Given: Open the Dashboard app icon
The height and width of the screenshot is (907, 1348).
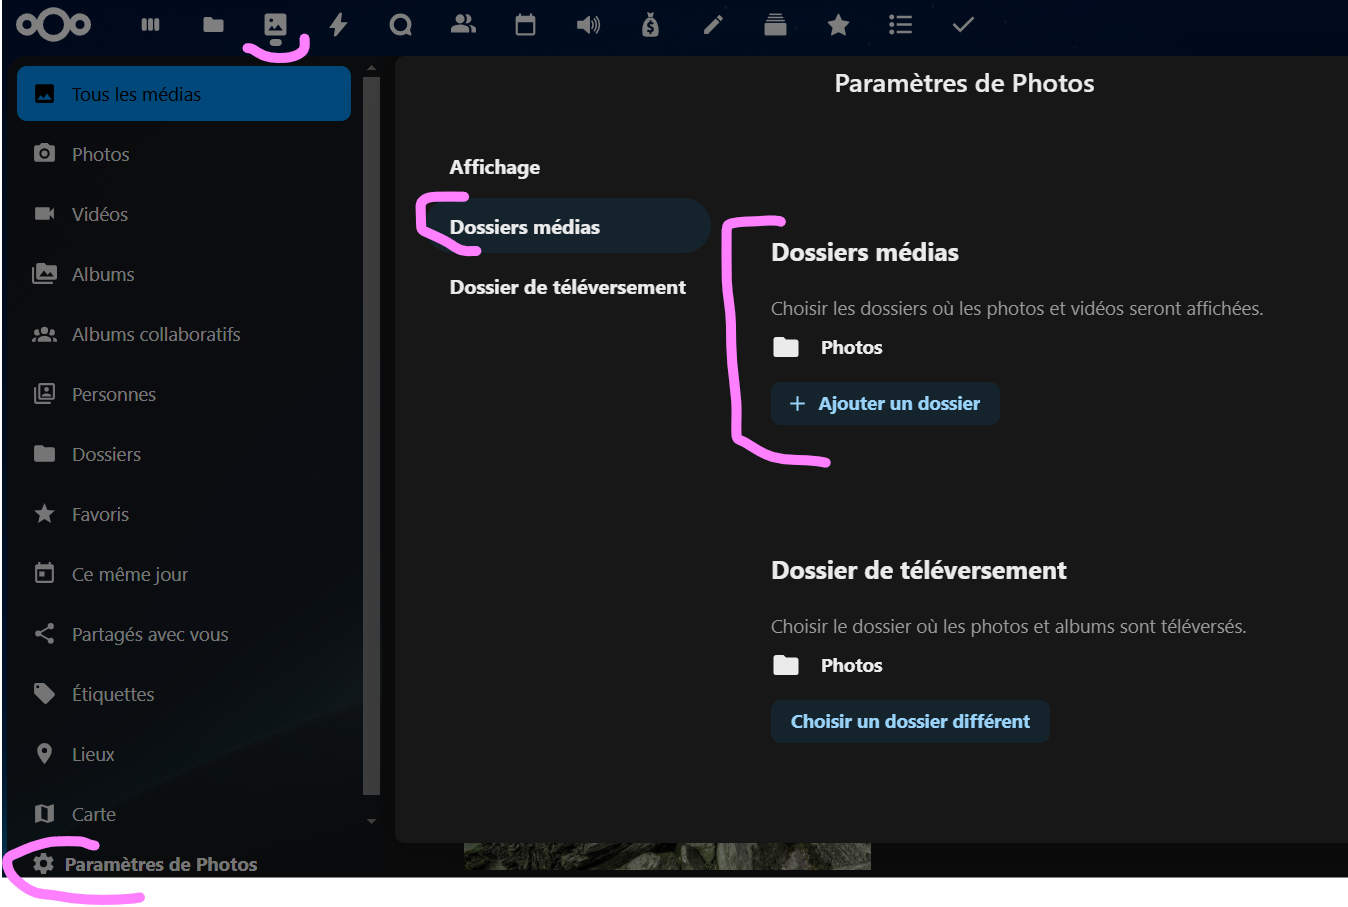Looking at the screenshot, I should (x=151, y=25).
